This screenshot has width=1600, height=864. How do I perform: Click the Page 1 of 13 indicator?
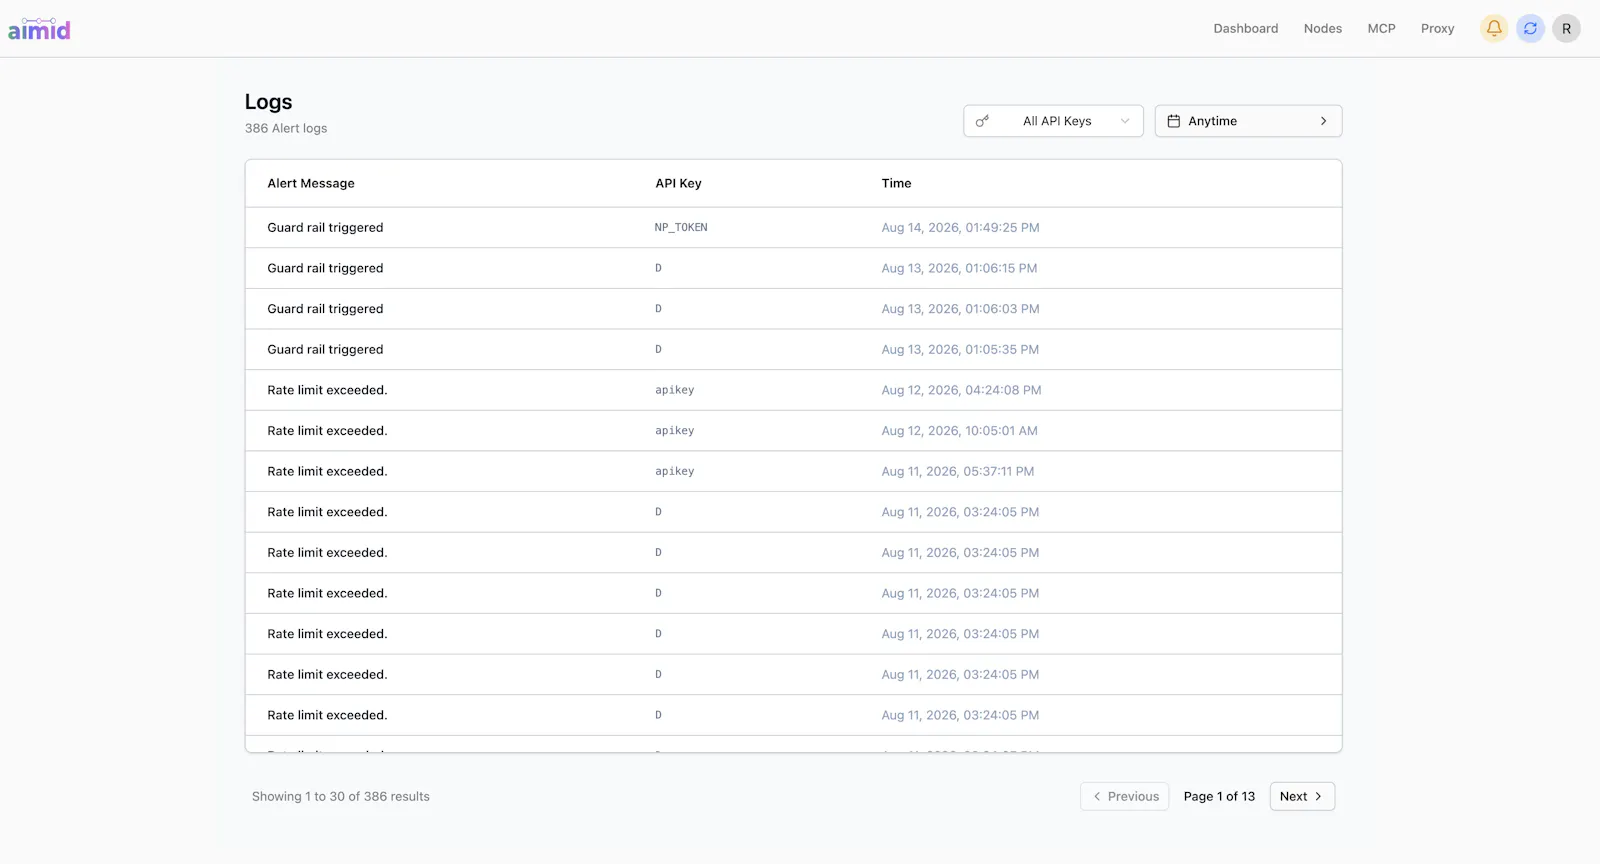tap(1219, 796)
